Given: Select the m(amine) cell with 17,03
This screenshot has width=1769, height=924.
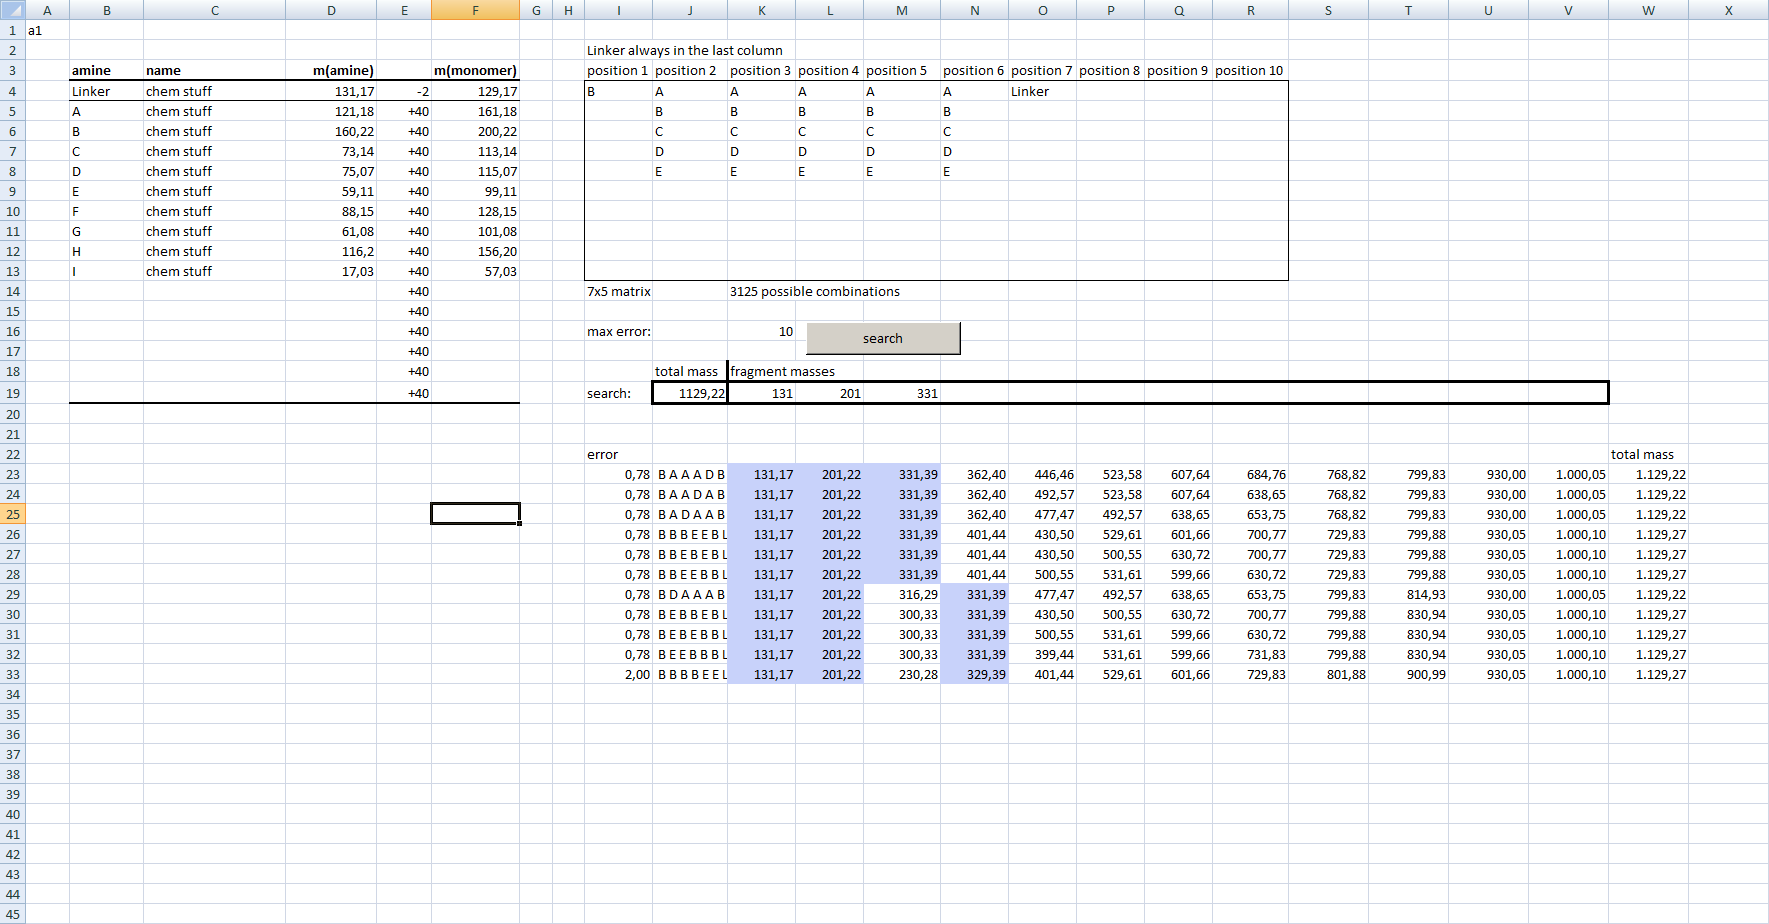Looking at the screenshot, I should tap(332, 272).
